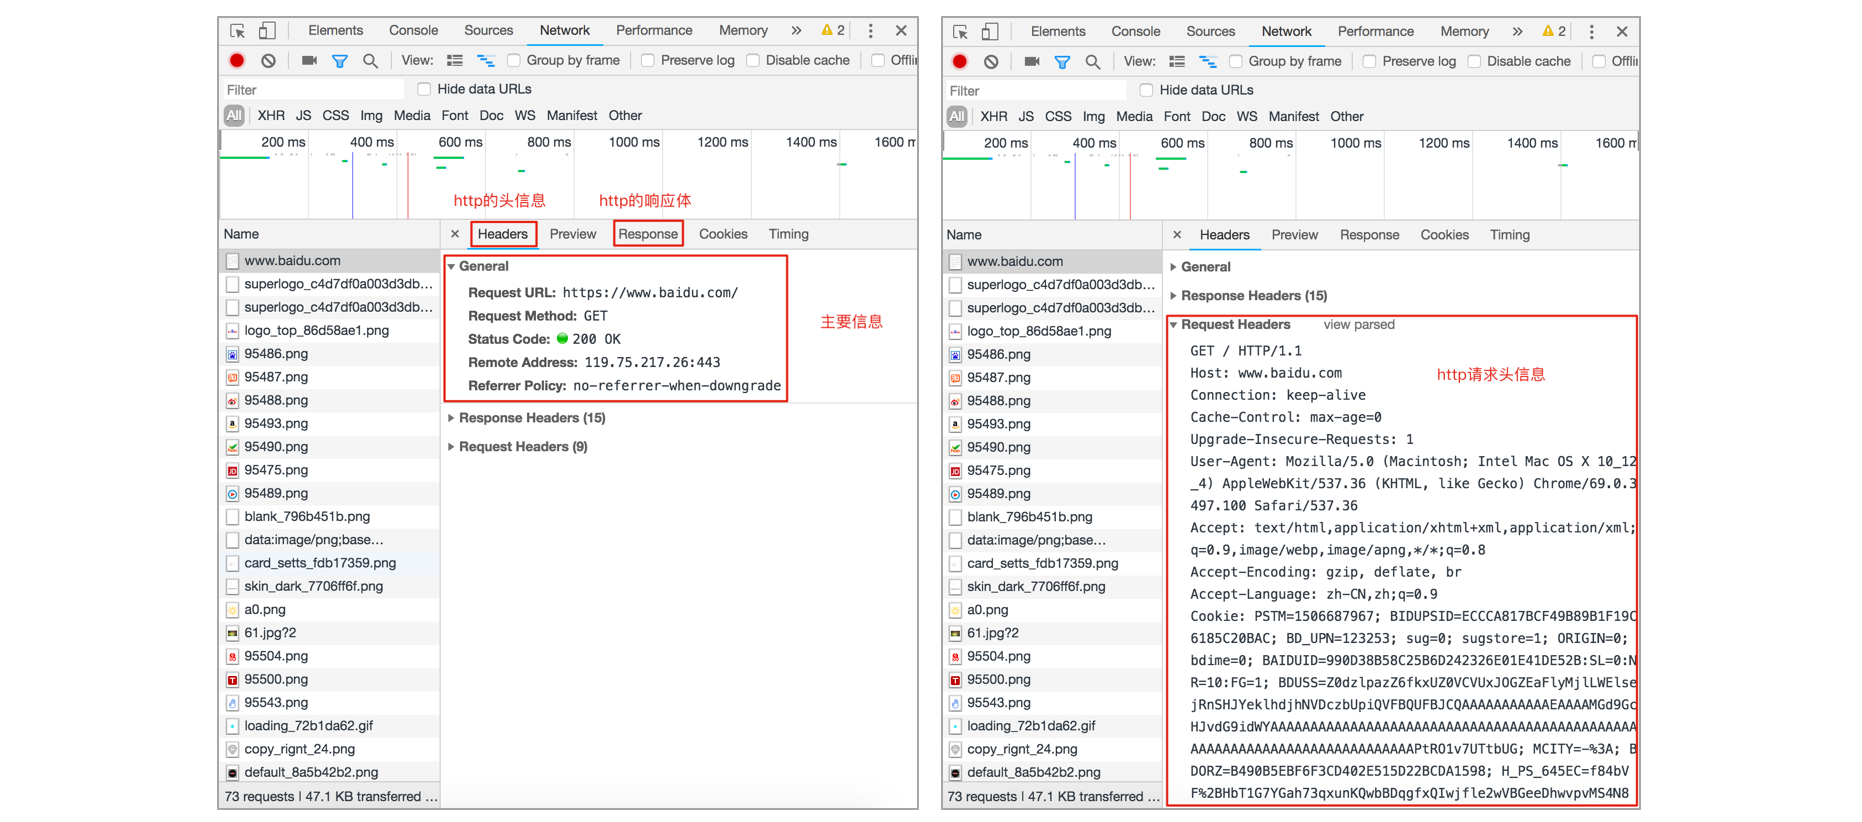Image resolution: width=1862 pixels, height=822 pixels.
Task: Click capture screenshots camera icon in left DevTools
Action: 309,61
